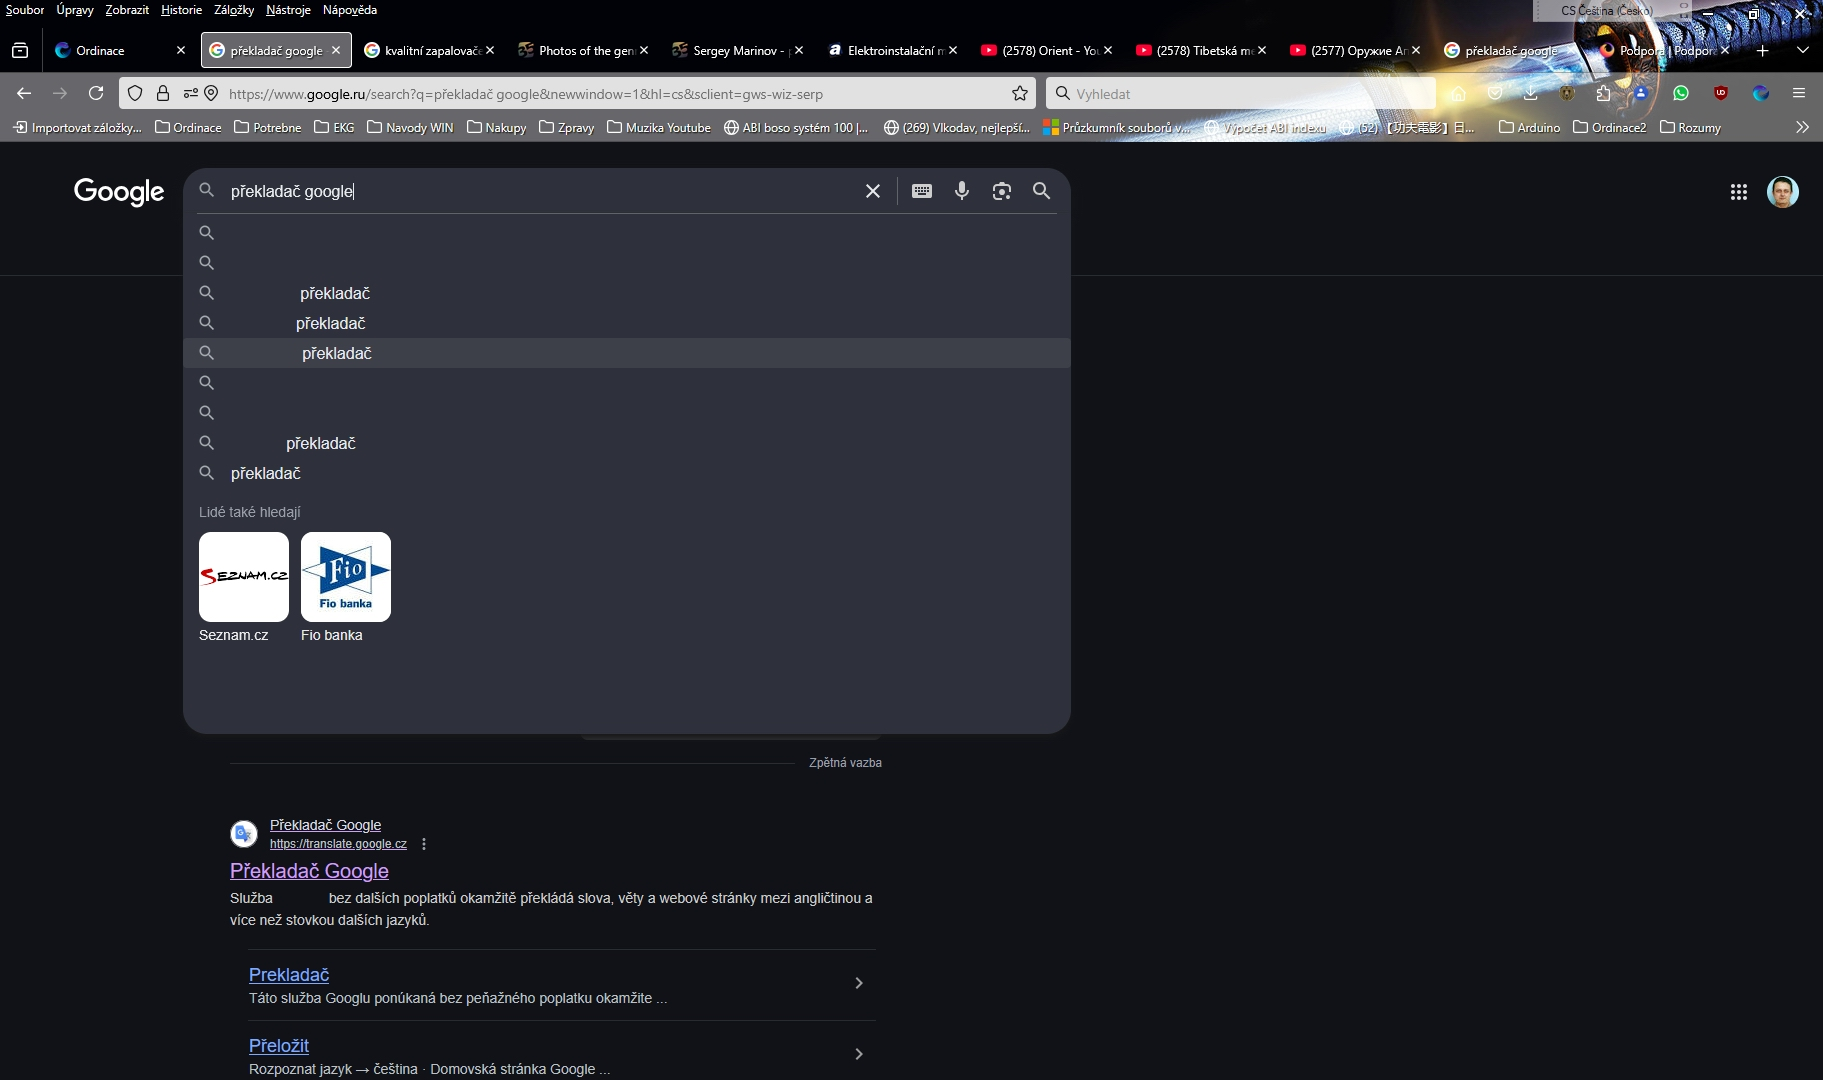
Task: Open the Google apps grid
Action: click(x=1739, y=192)
